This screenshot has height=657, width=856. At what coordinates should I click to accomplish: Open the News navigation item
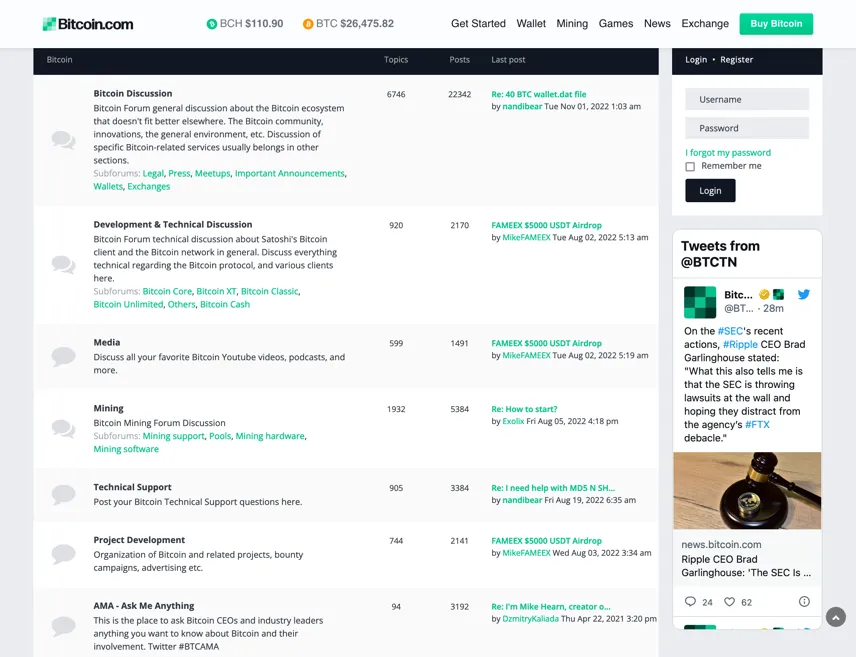point(657,23)
